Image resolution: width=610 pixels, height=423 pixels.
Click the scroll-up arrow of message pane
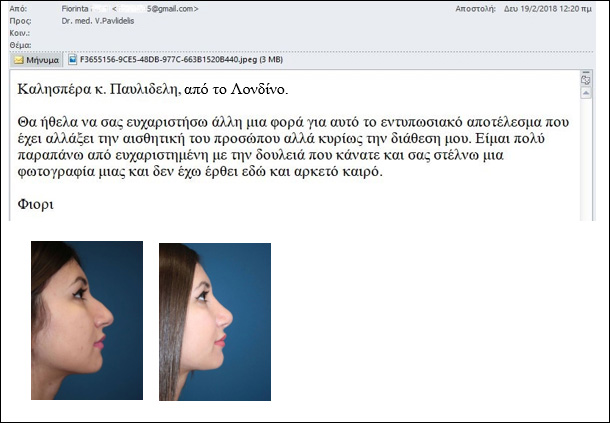click(x=586, y=93)
